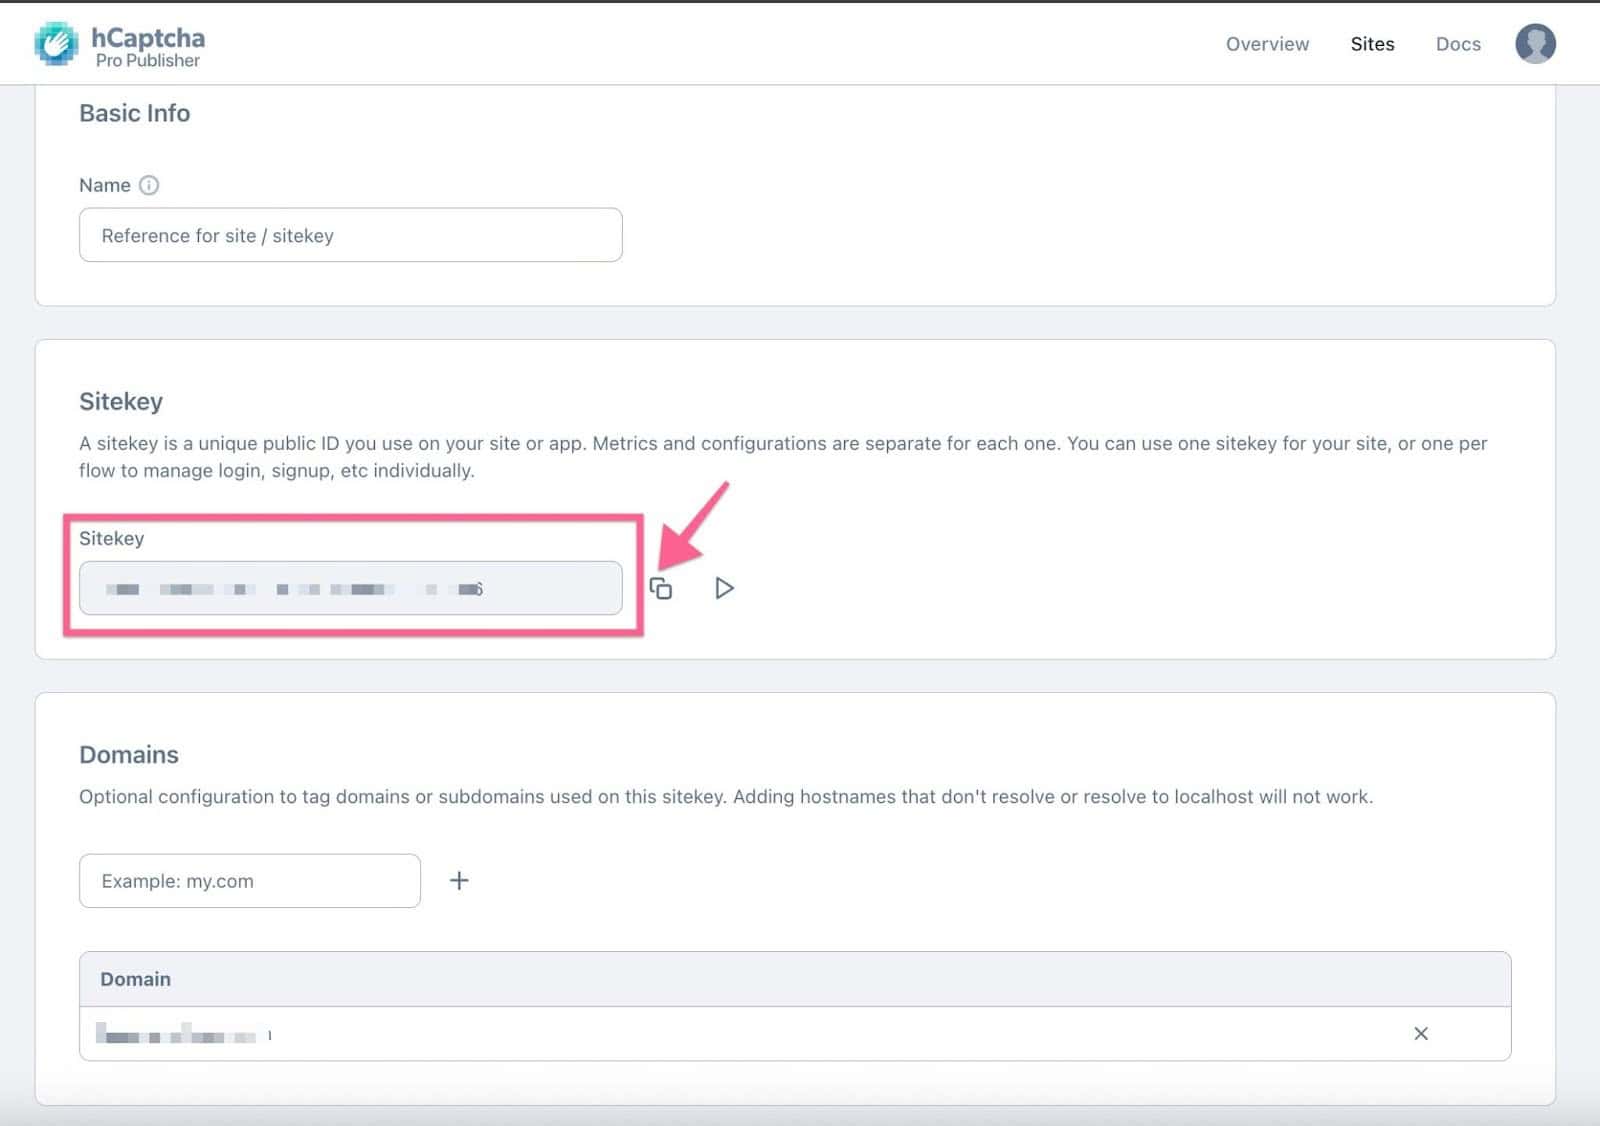The height and width of the screenshot is (1126, 1600).
Task: Click the hCaptcha hand logo icon
Action: pyautogui.click(x=57, y=42)
